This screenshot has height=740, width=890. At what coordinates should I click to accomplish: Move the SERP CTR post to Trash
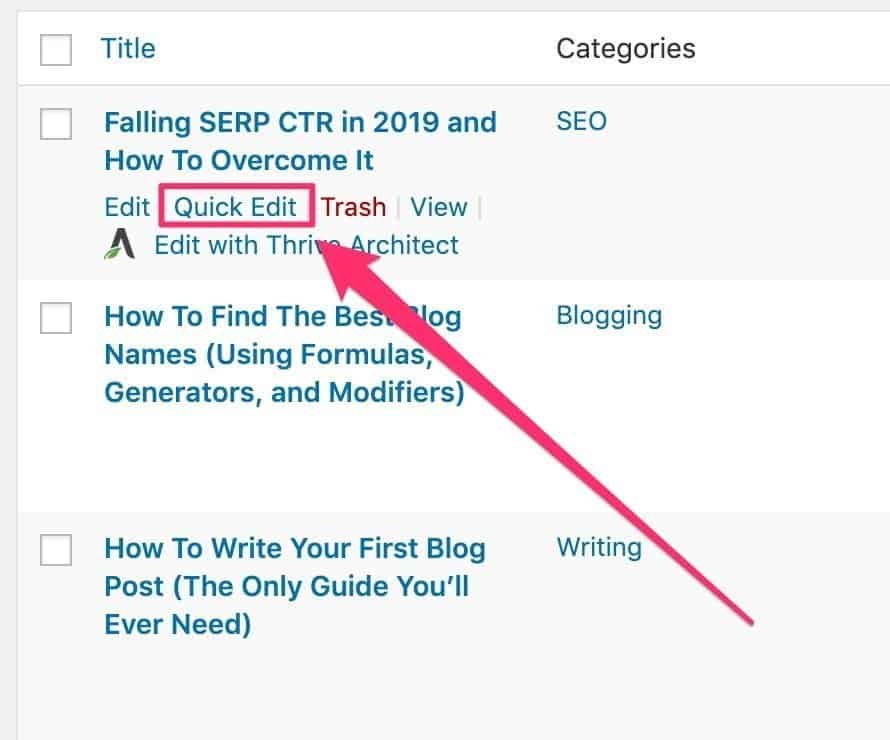pyautogui.click(x=354, y=207)
